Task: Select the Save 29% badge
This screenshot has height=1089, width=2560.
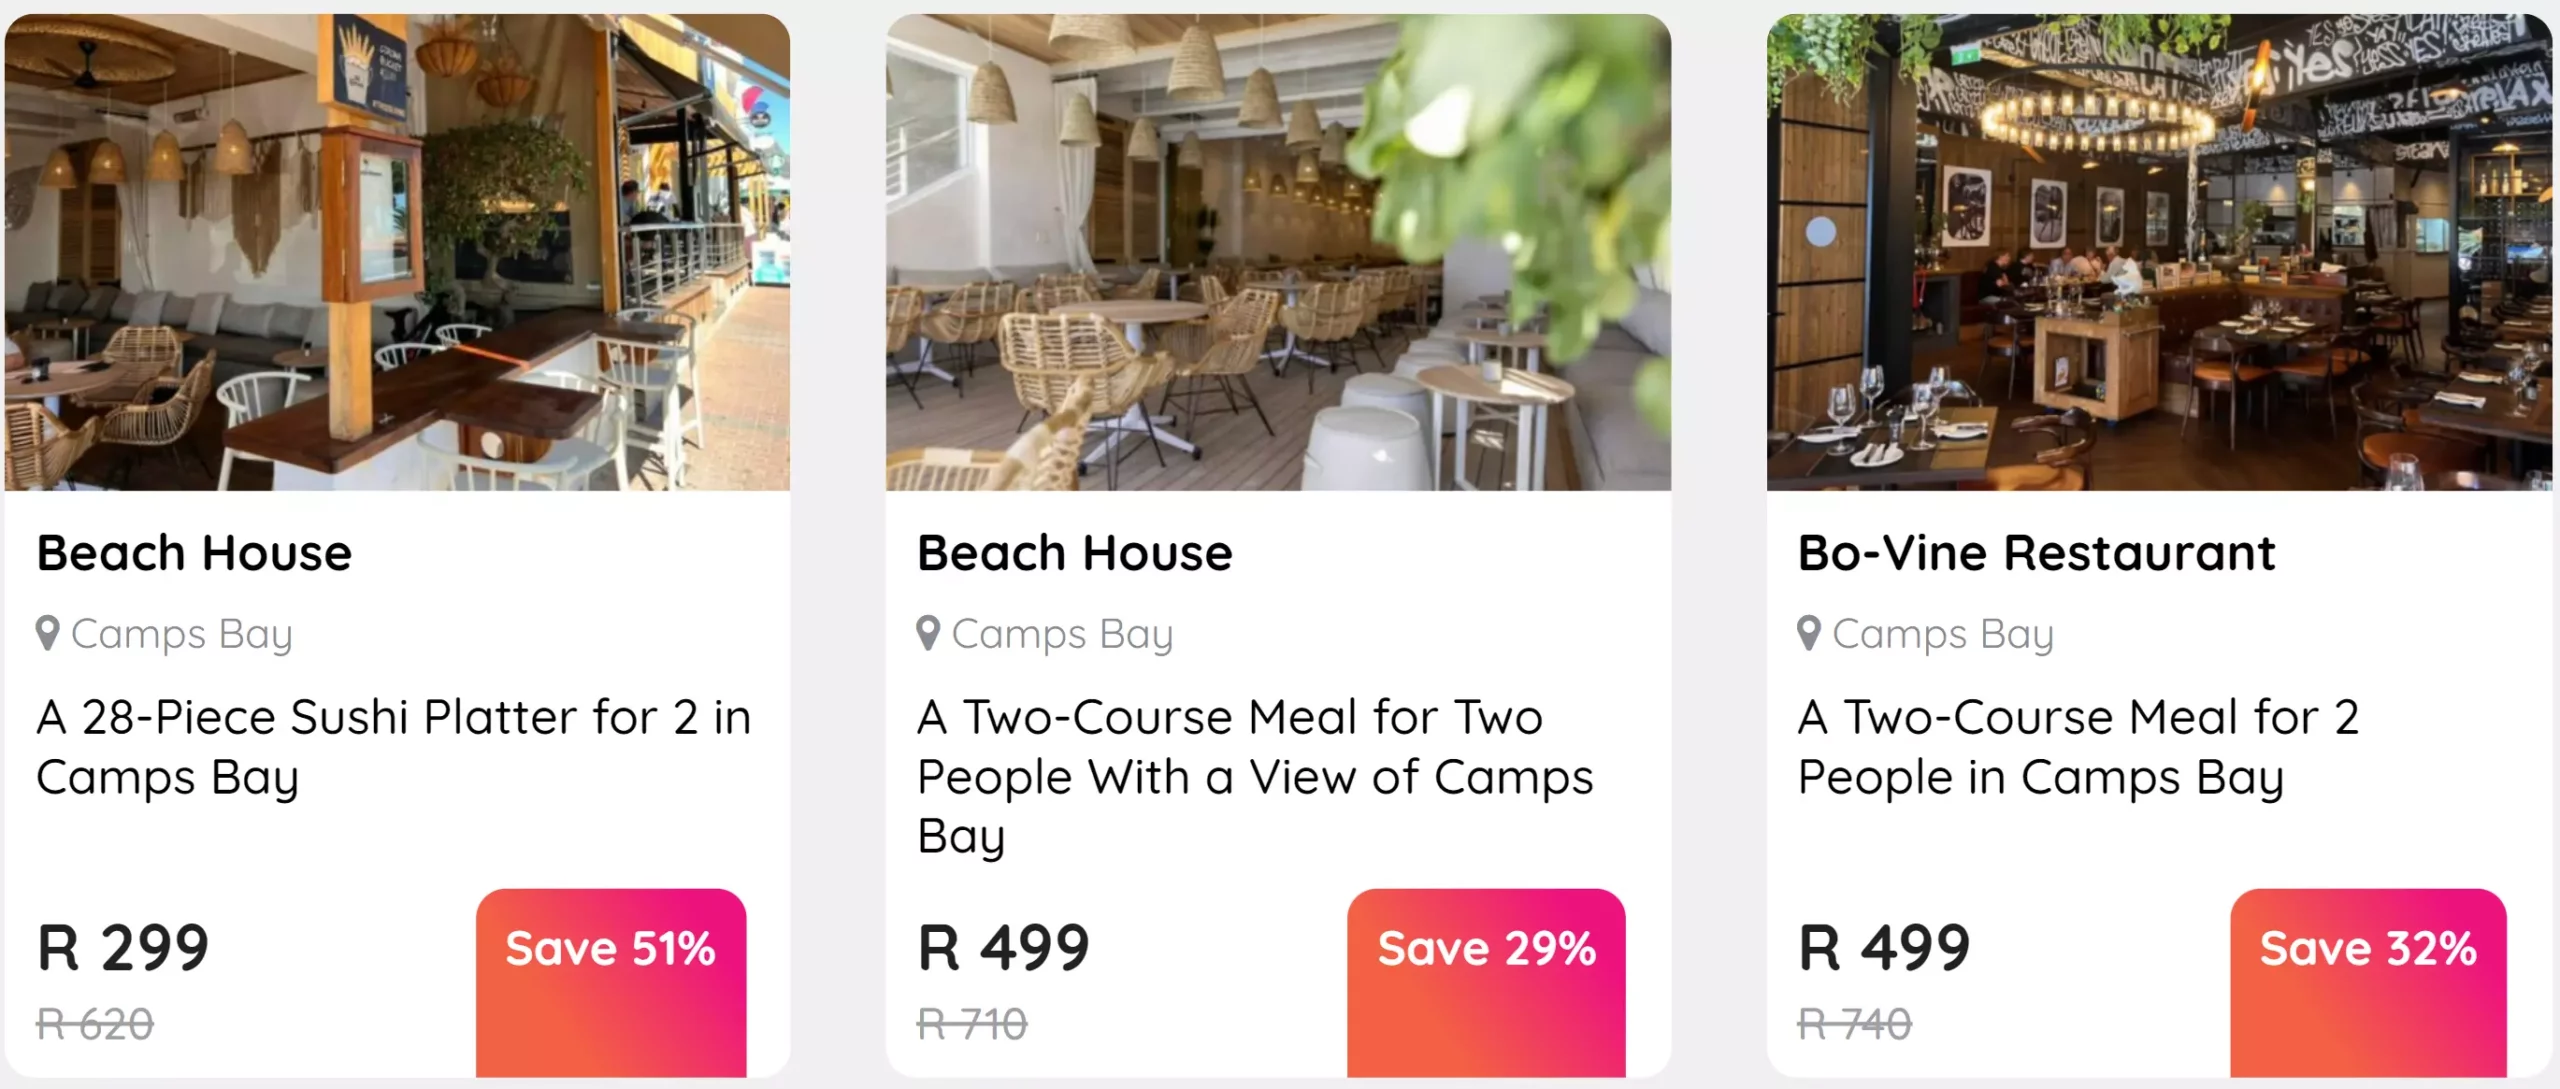Action: (1485, 947)
